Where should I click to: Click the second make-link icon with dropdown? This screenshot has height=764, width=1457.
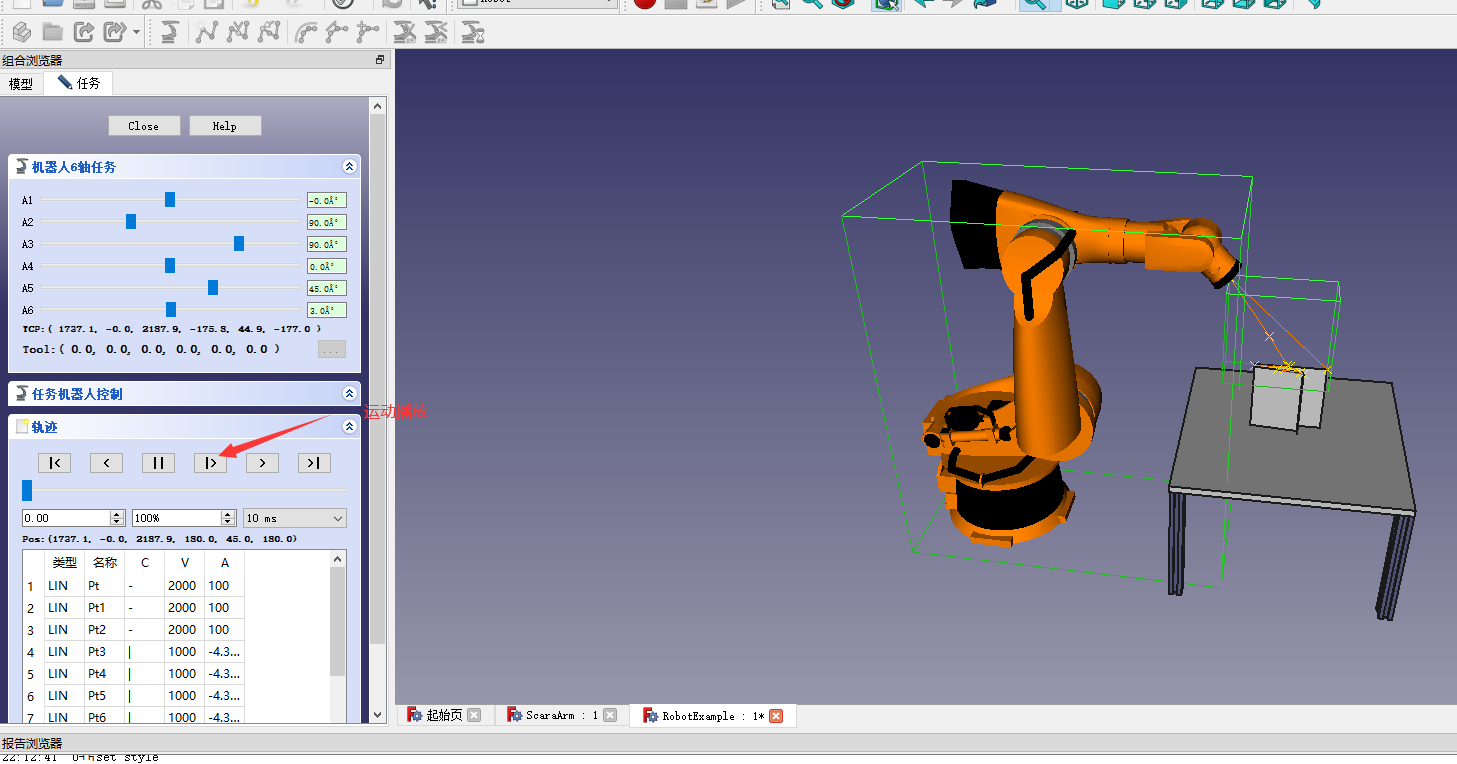pos(115,32)
